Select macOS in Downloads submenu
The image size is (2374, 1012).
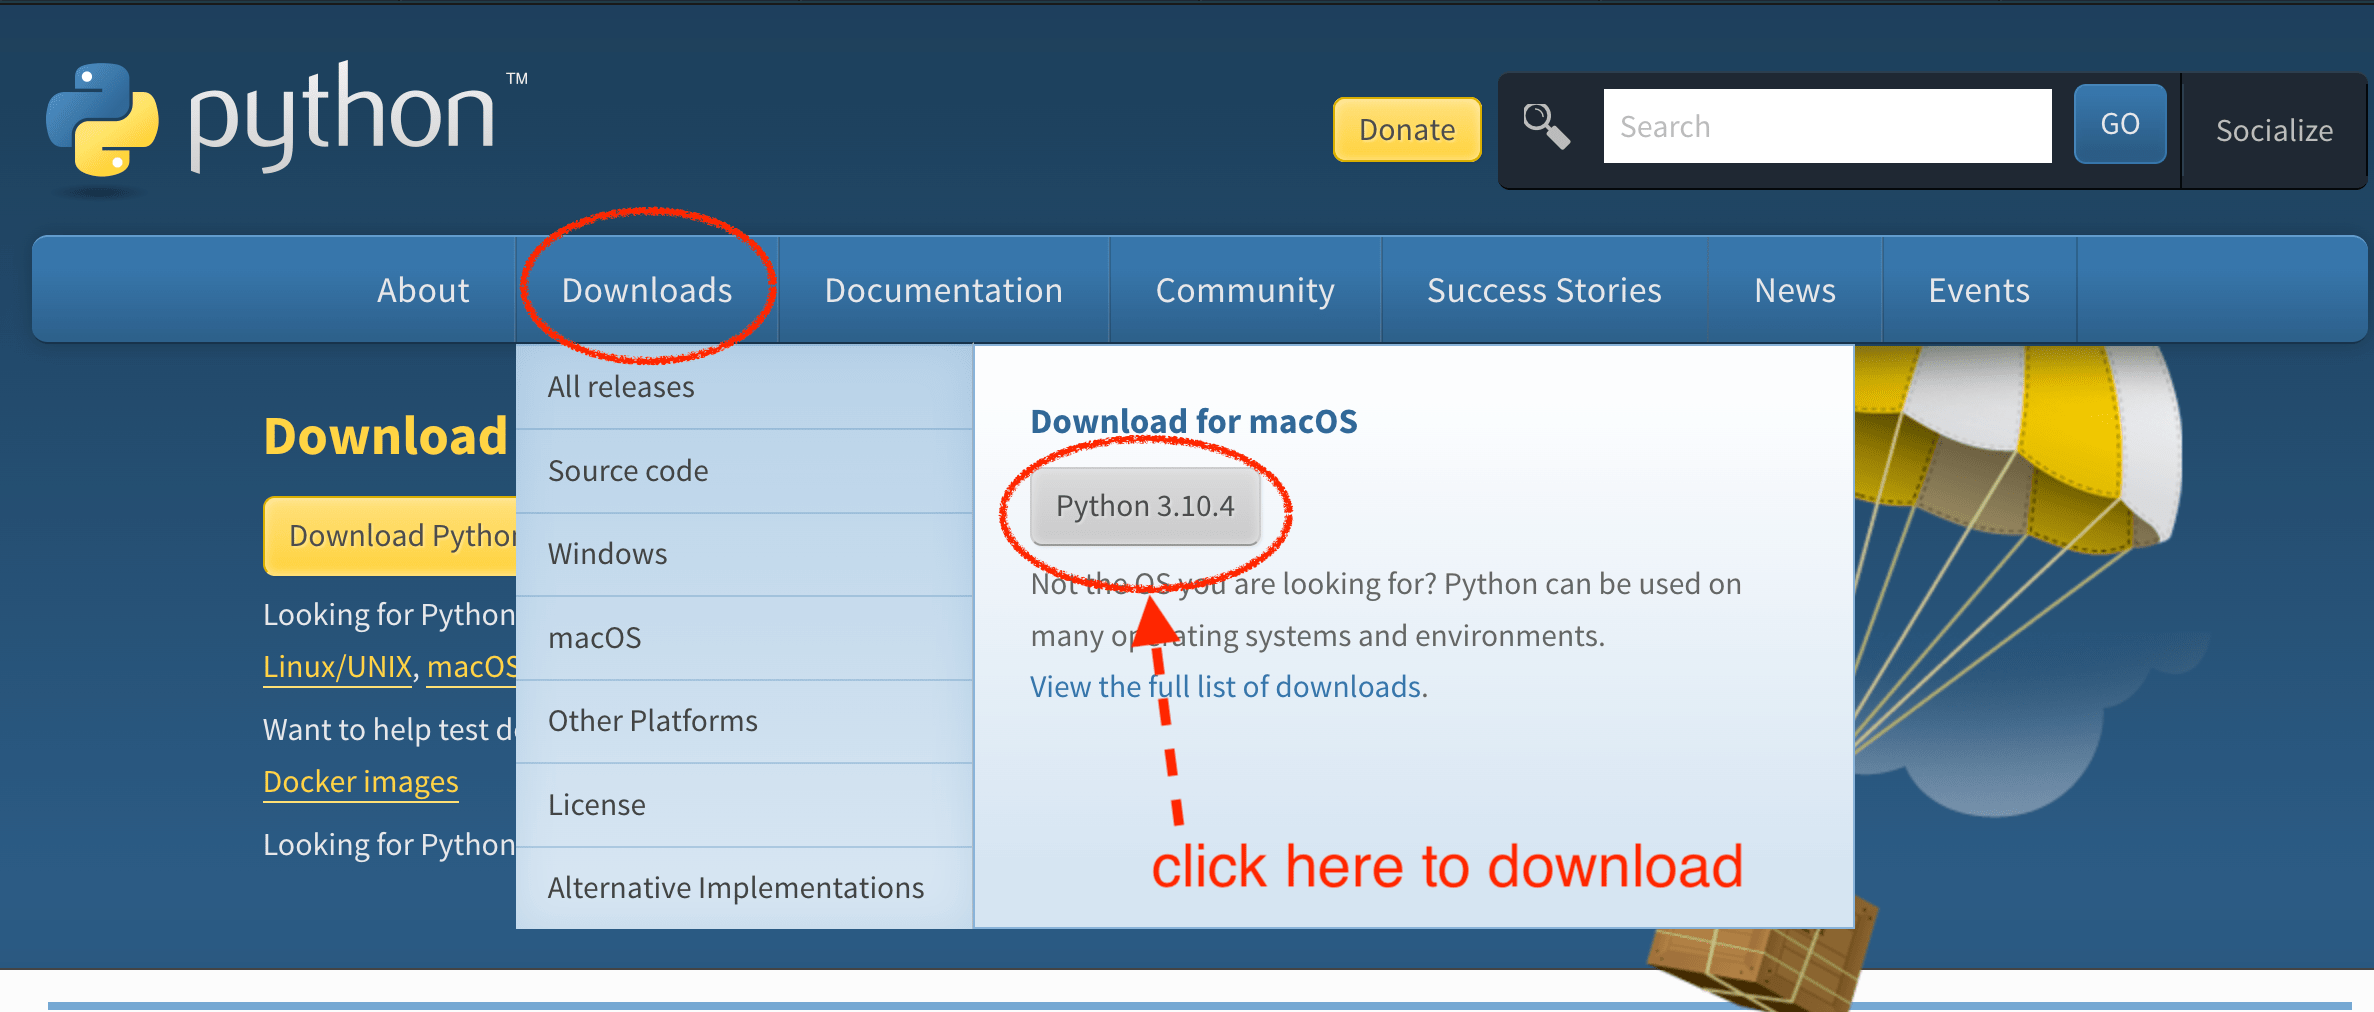click(744, 638)
